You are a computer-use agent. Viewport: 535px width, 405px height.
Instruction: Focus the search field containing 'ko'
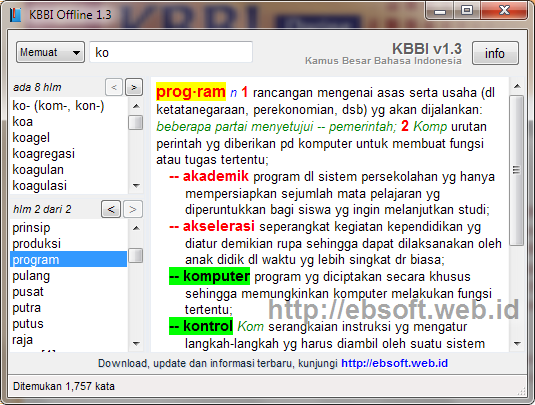171,52
